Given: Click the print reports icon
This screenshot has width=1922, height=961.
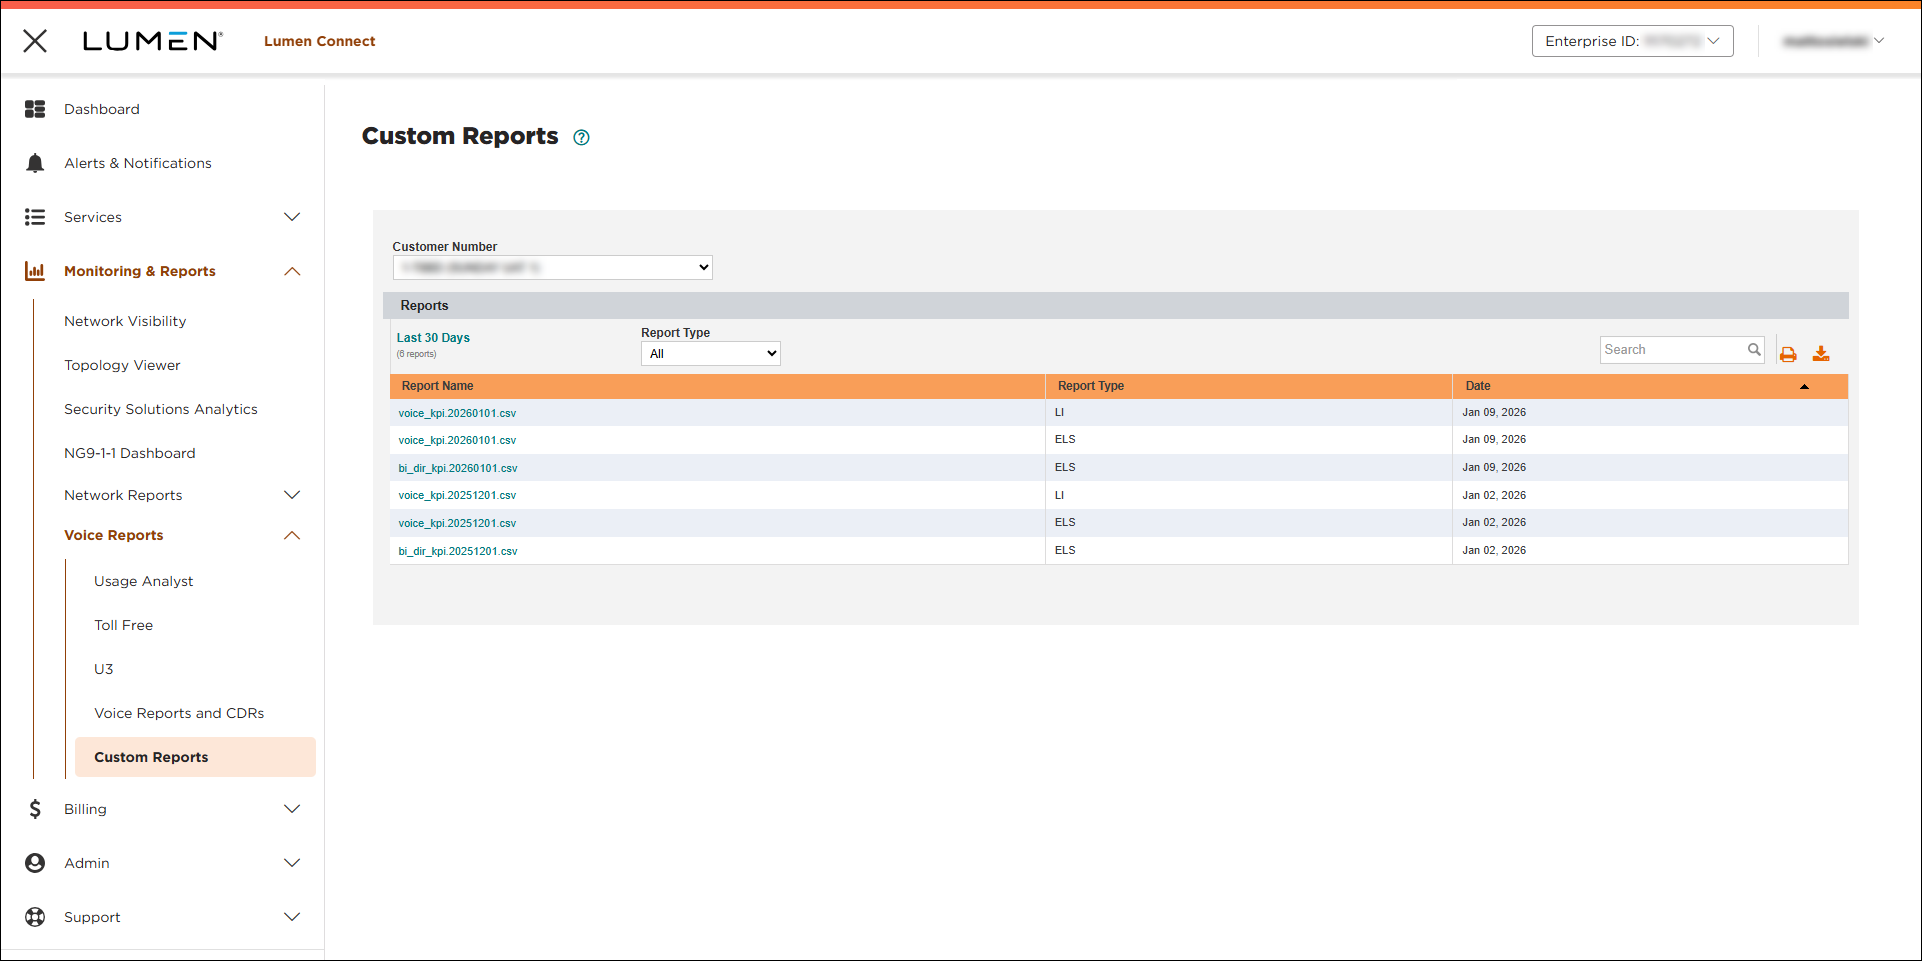Looking at the screenshot, I should point(1789,353).
